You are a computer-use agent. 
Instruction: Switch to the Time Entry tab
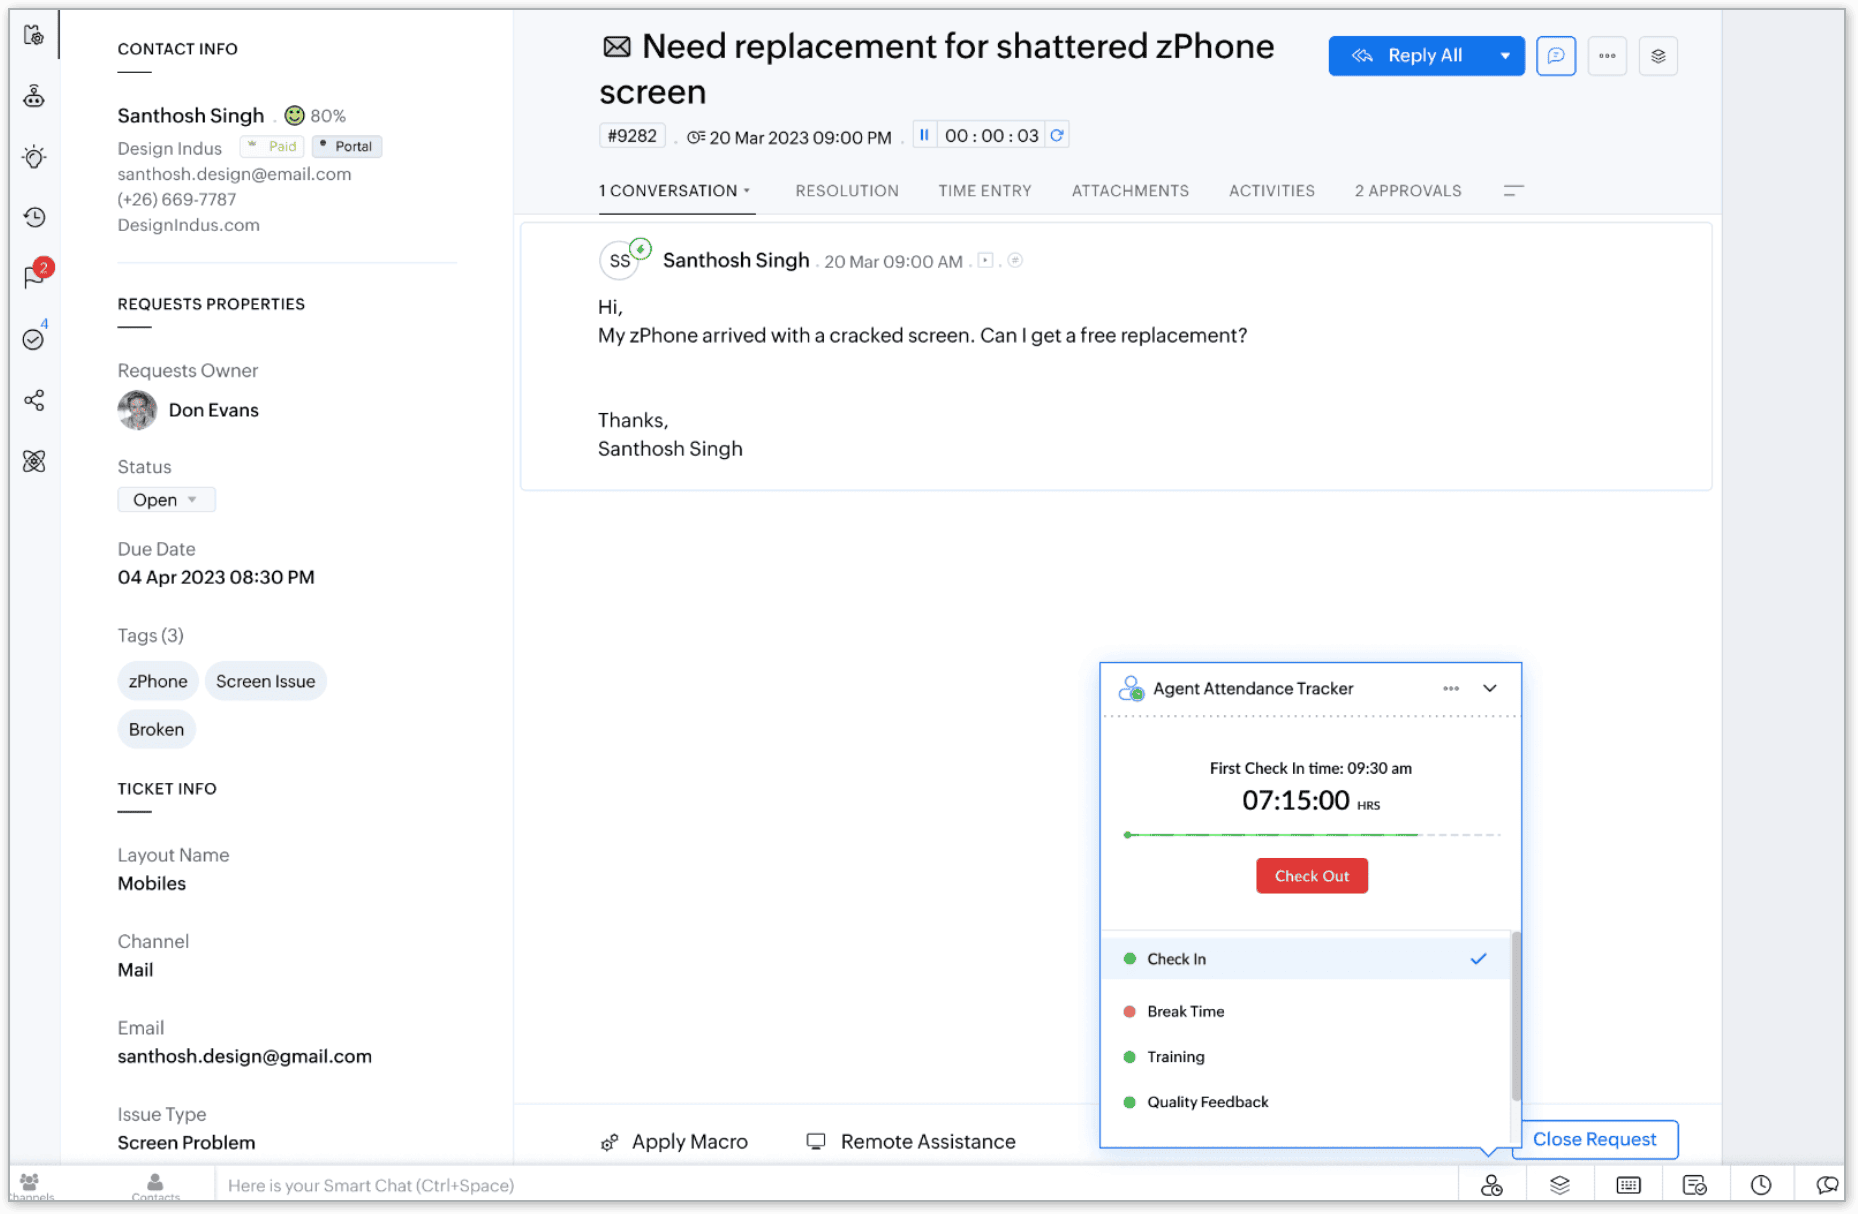(x=985, y=190)
